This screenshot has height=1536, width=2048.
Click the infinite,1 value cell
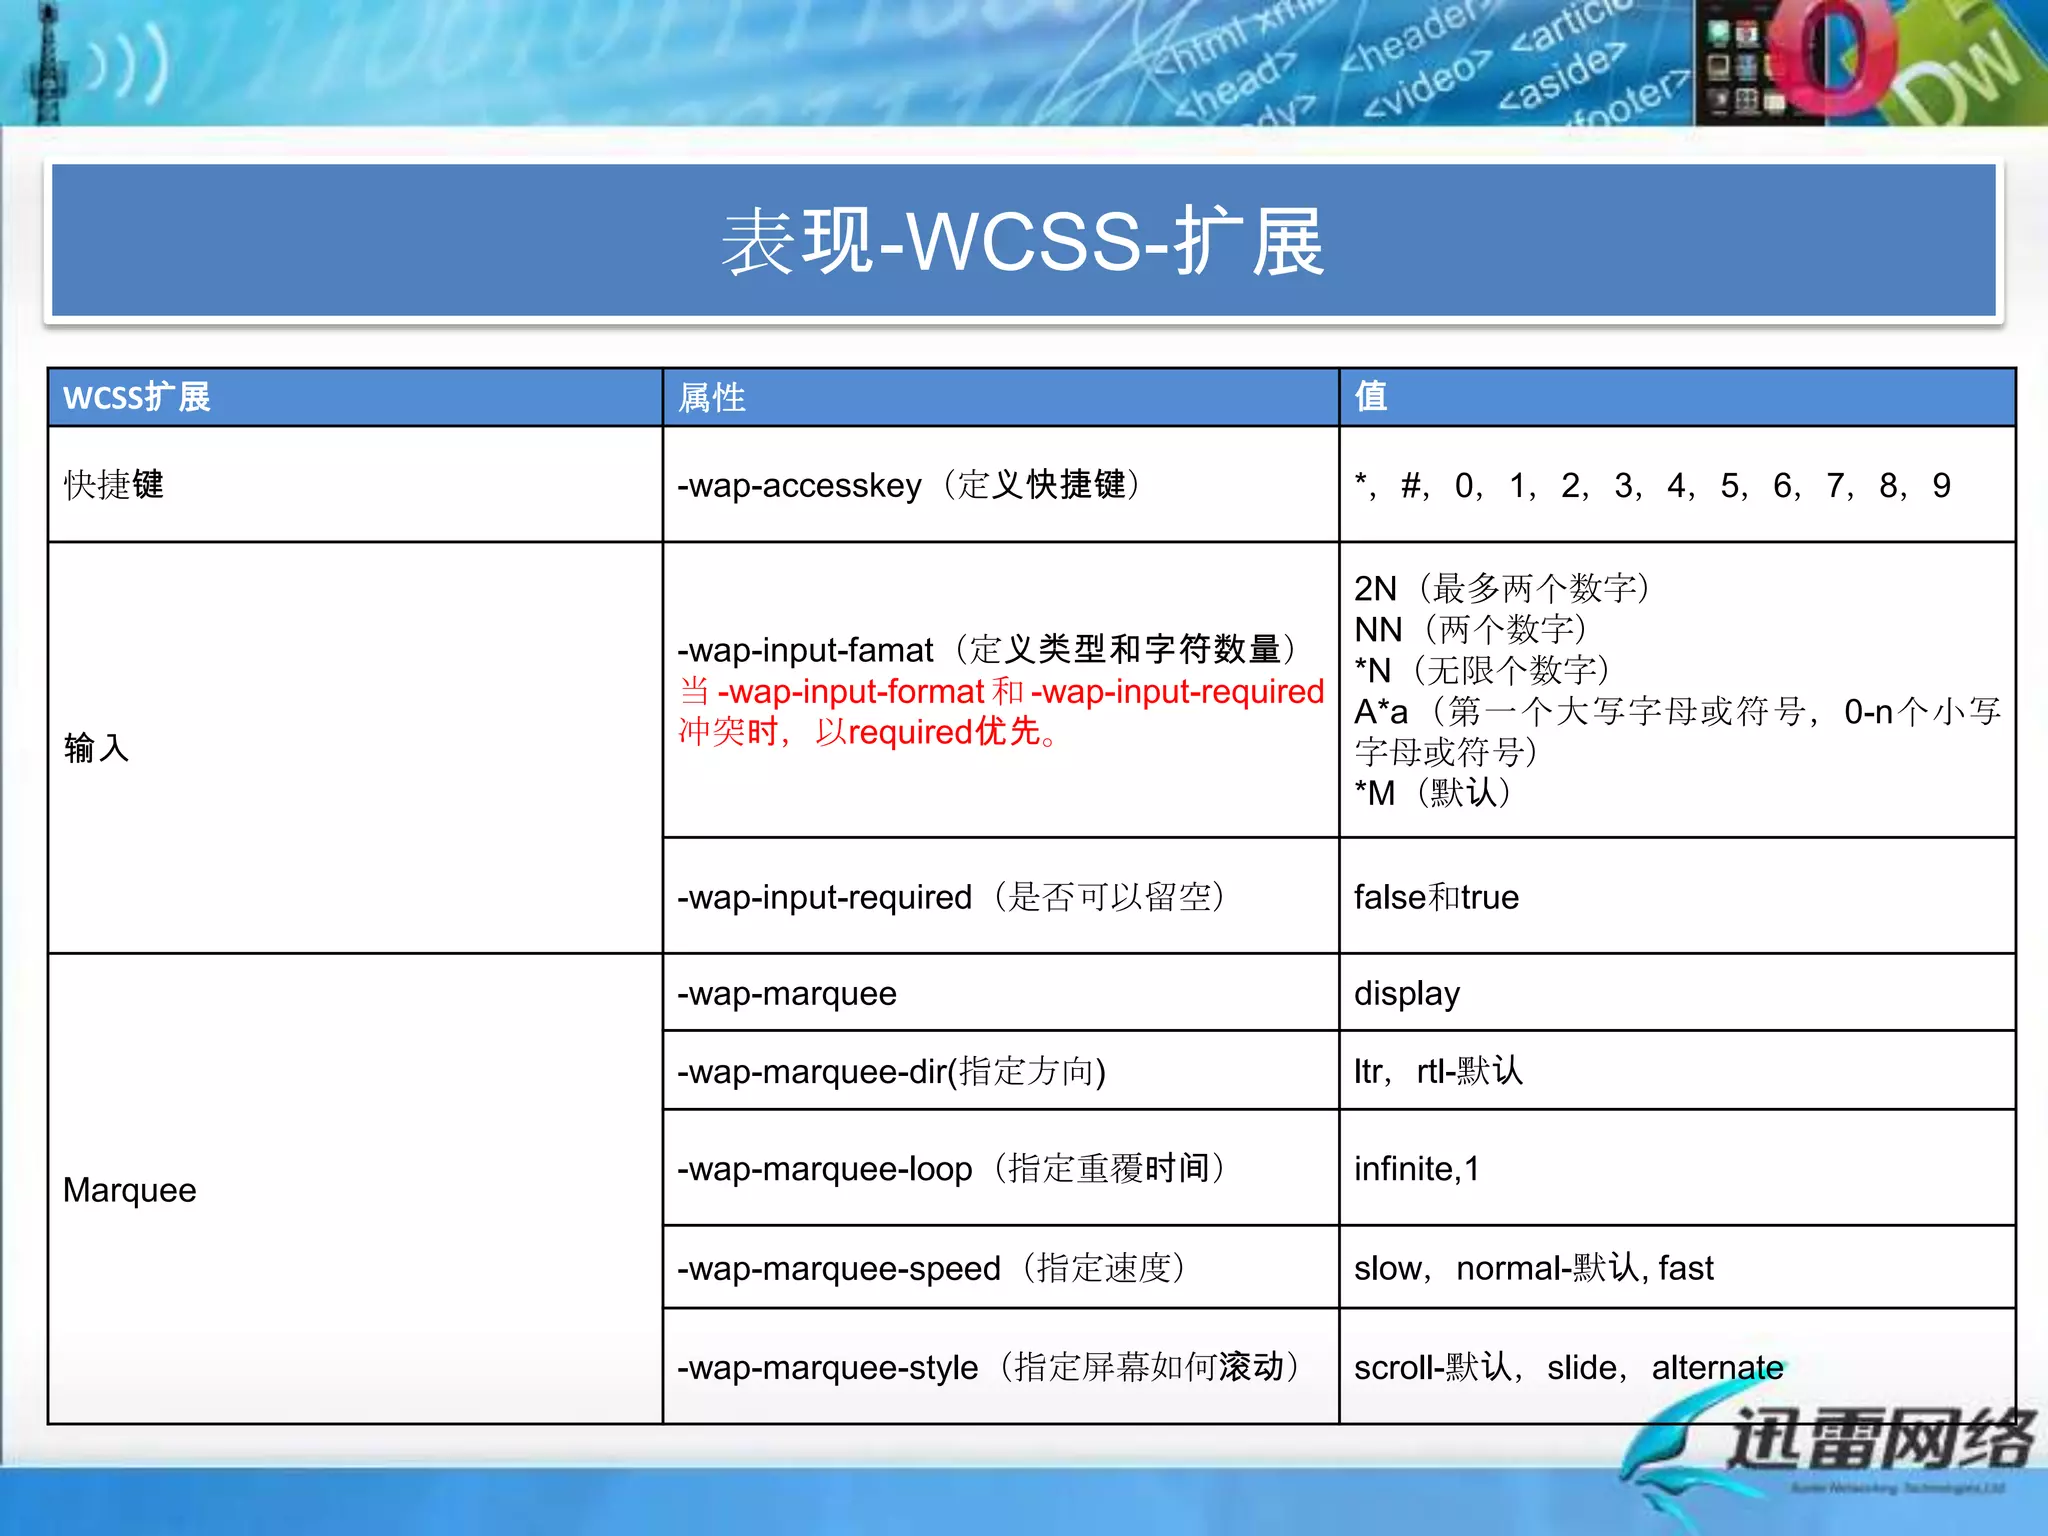[x=1677, y=1168]
